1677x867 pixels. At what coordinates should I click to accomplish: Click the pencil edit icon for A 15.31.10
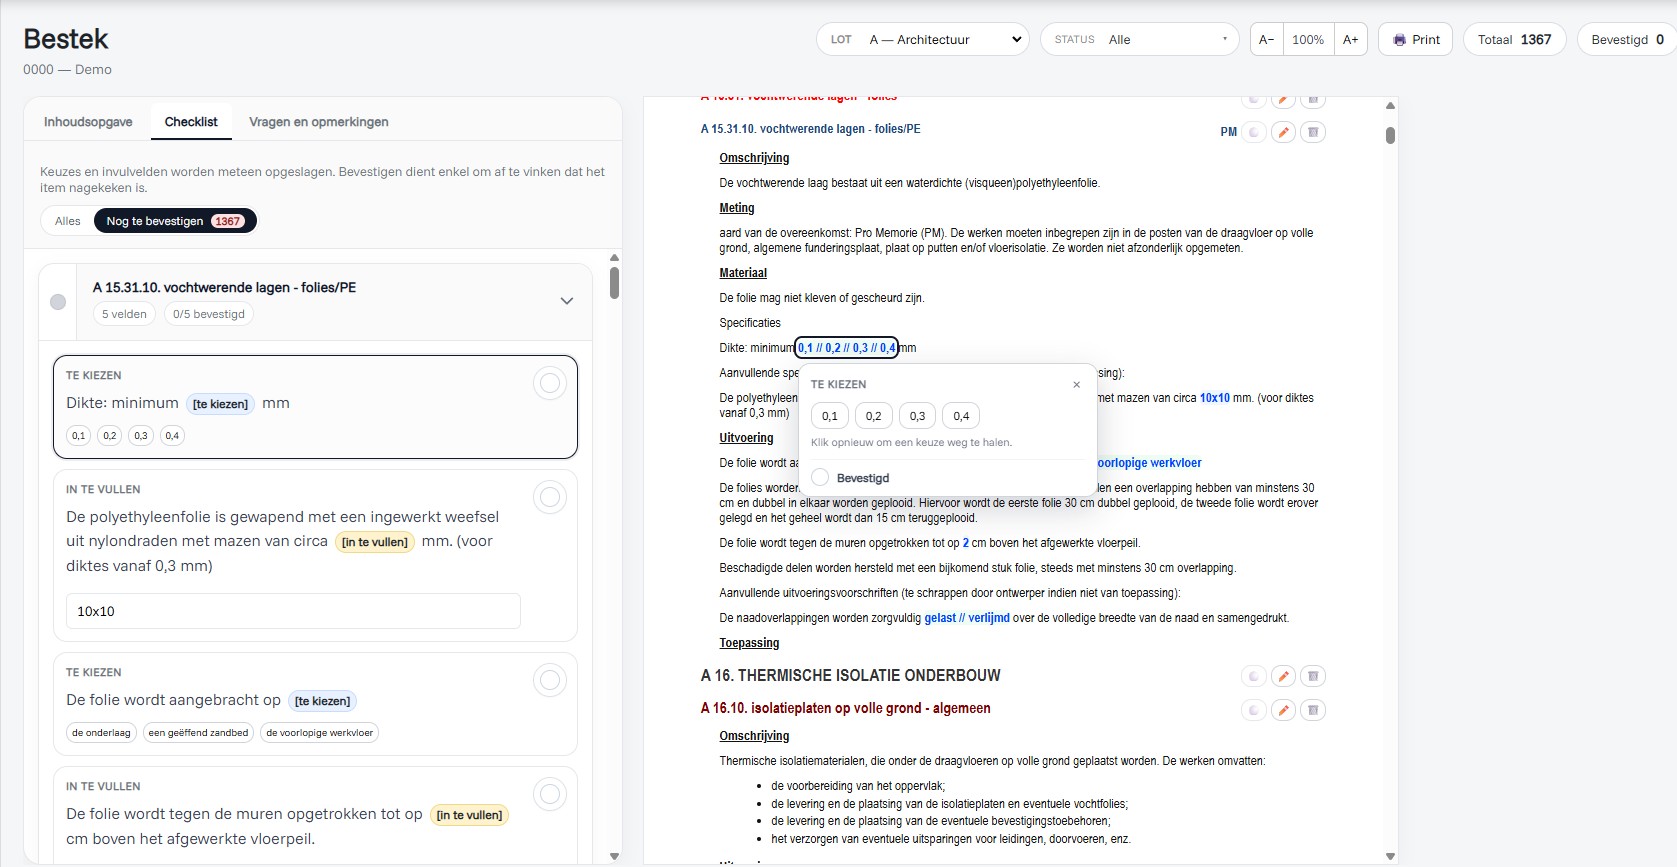1283,132
